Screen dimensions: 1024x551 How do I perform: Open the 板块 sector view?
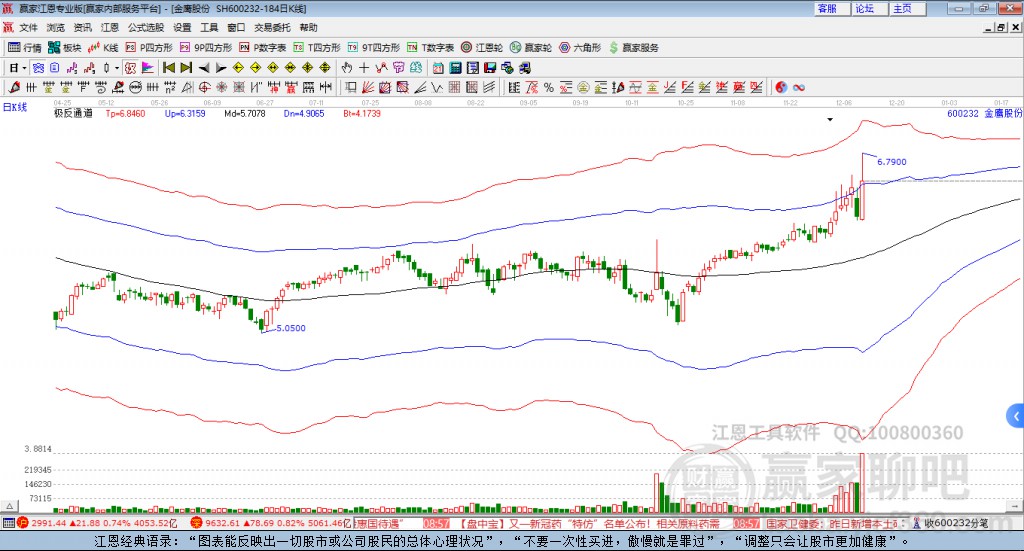pyautogui.click(x=64, y=48)
